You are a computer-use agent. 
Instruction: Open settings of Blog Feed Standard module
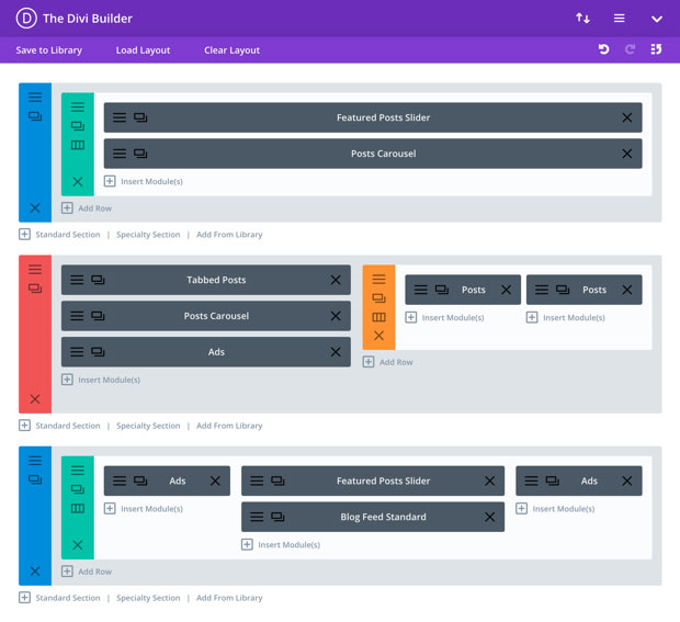257,517
